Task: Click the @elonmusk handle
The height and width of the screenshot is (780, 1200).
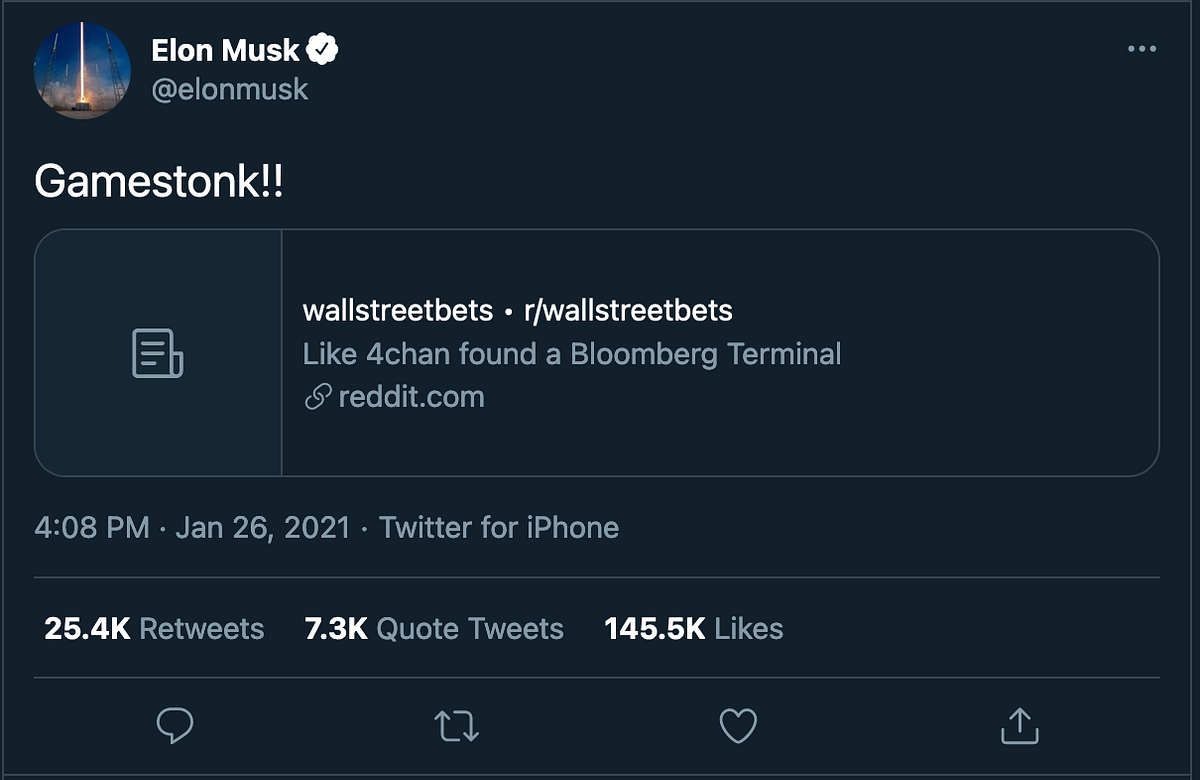Action: [230, 89]
